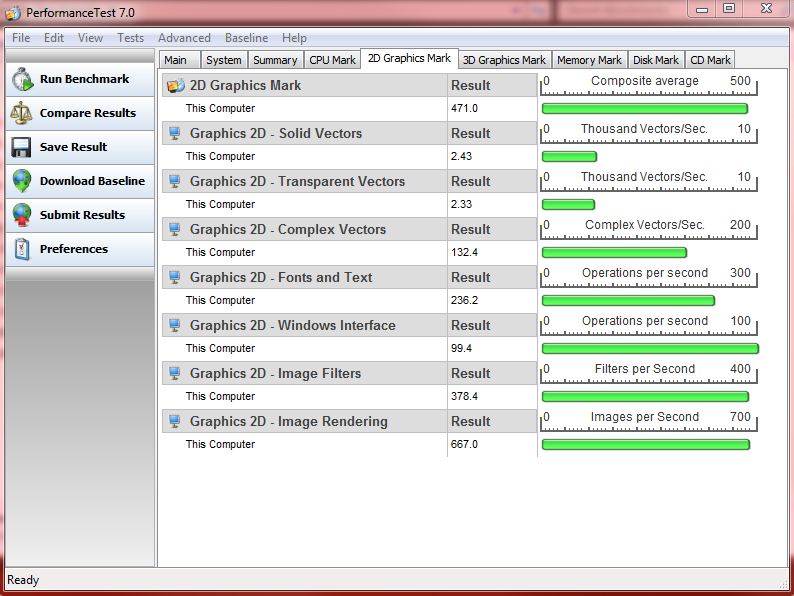
Task: Select the Graphics 2D - Solid Vectors header
Action: pos(304,133)
